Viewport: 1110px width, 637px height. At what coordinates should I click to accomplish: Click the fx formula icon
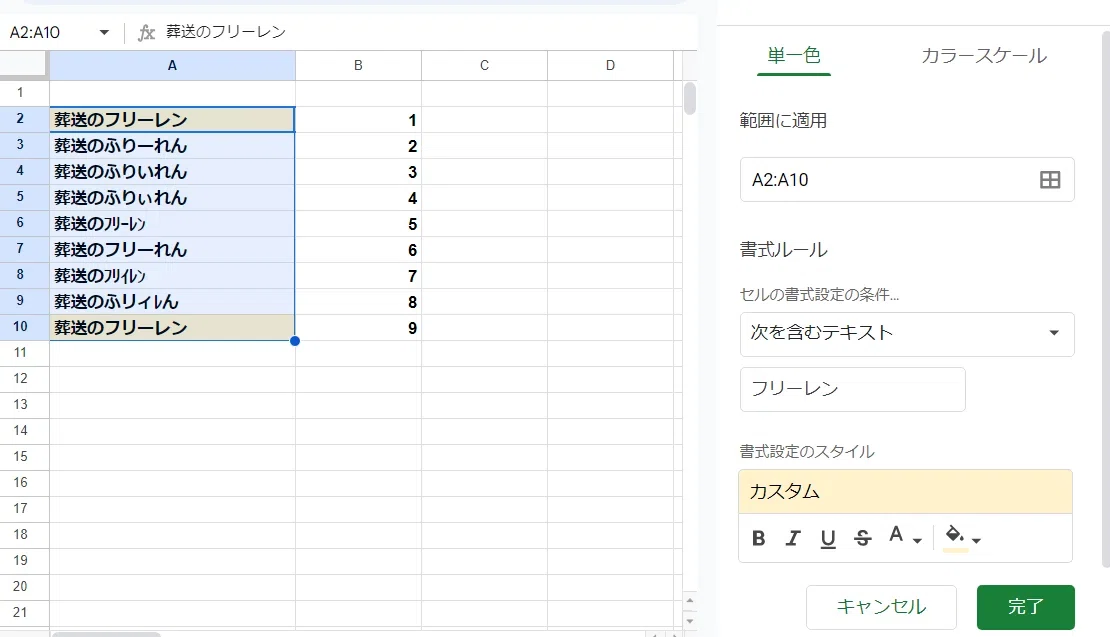click(x=147, y=33)
